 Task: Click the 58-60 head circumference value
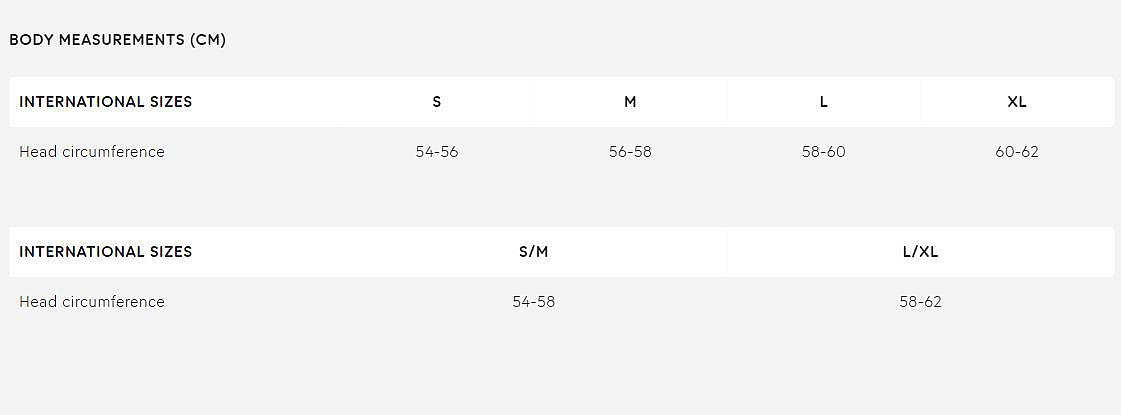824,152
